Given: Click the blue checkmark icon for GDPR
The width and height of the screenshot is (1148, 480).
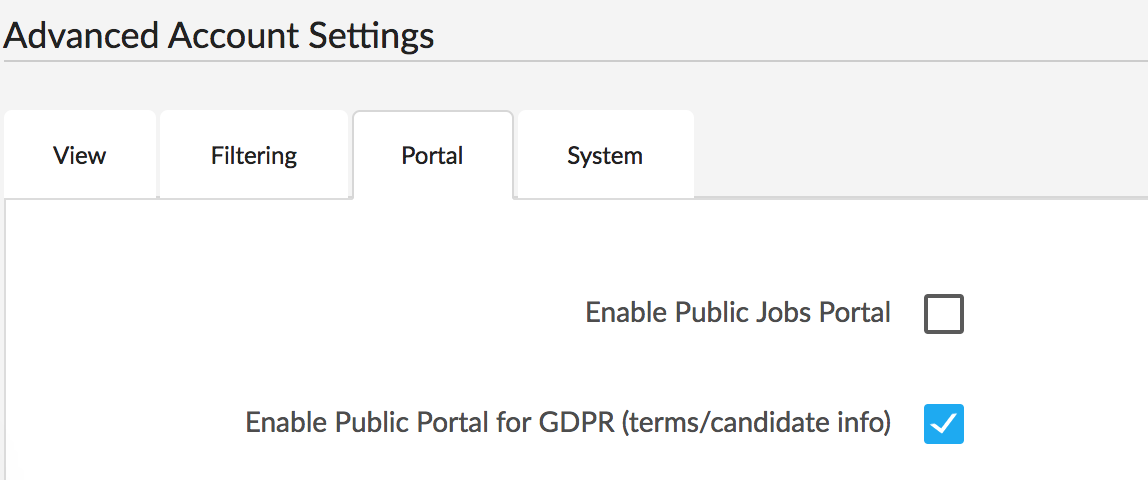Looking at the screenshot, I should (x=944, y=424).
